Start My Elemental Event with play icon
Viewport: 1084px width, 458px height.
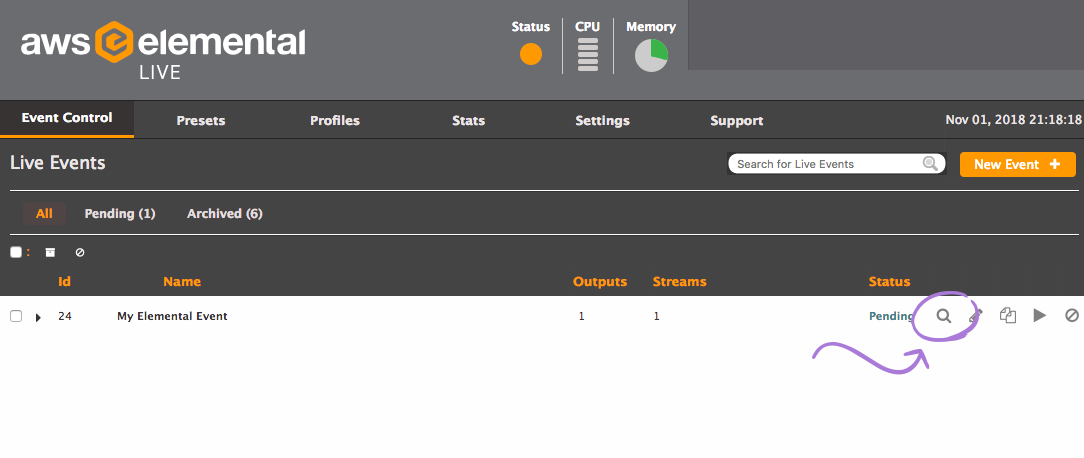[x=1040, y=316]
